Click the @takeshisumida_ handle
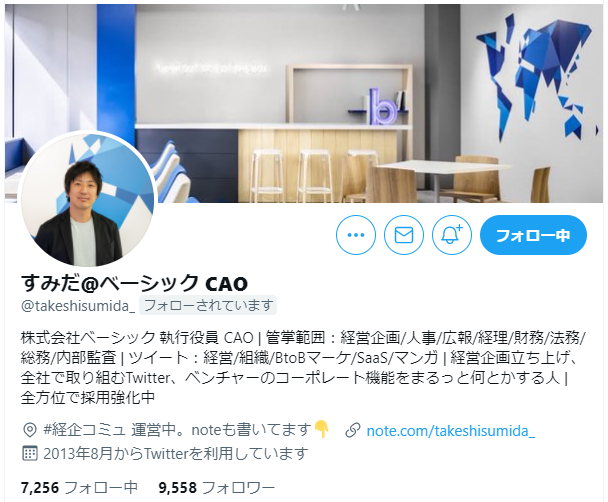 coord(78,306)
